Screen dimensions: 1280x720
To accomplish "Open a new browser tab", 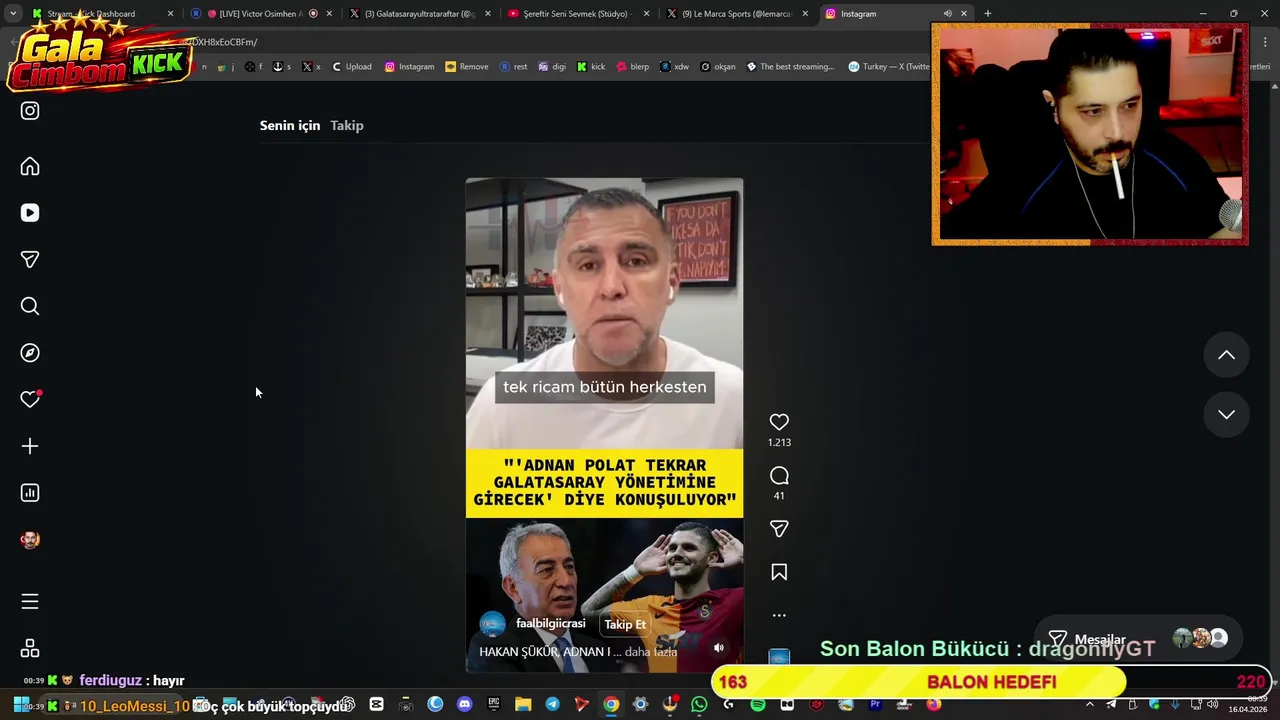I will [988, 14].
